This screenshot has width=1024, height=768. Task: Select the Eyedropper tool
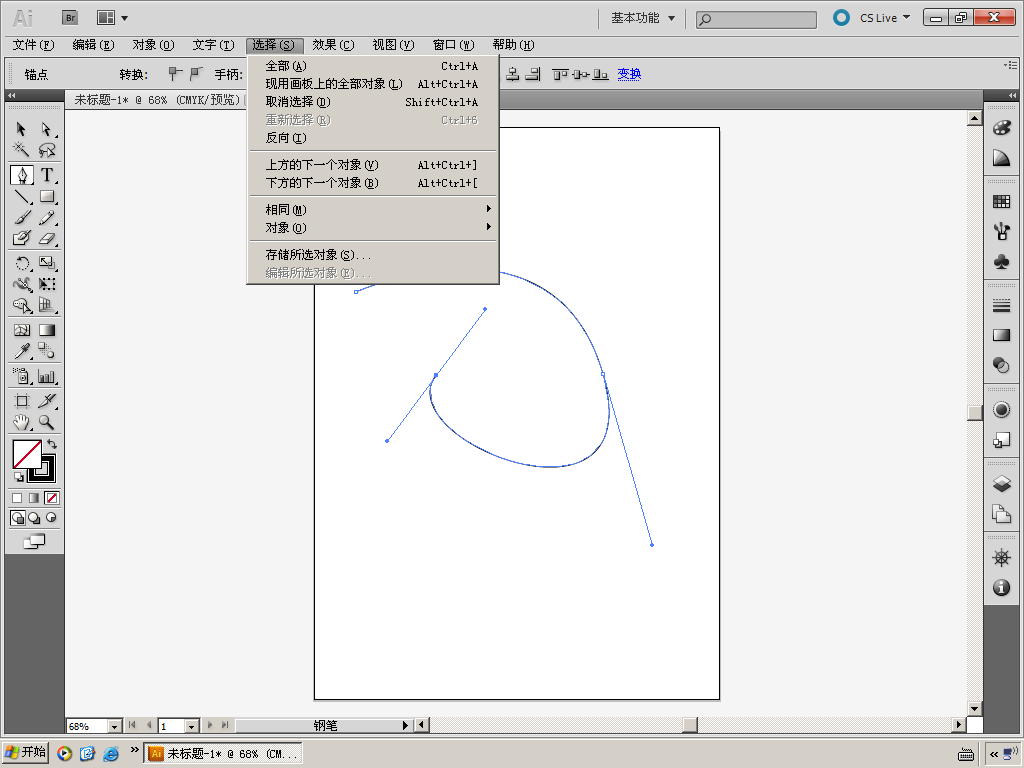tap(22, 351)
